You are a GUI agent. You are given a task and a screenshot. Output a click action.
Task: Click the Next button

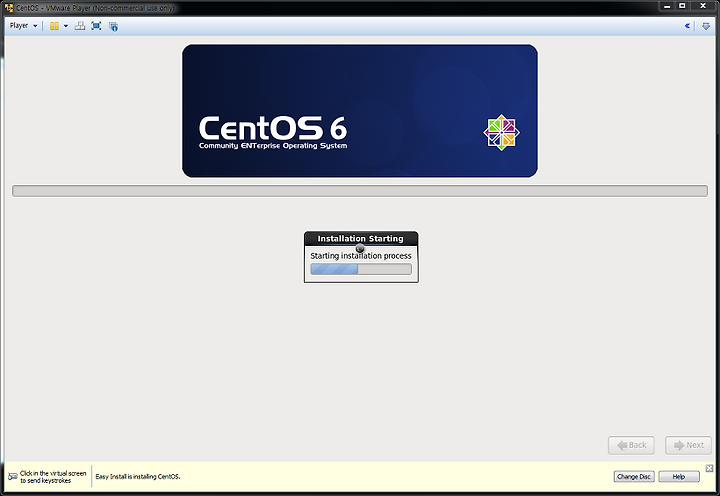coord(688,445)
